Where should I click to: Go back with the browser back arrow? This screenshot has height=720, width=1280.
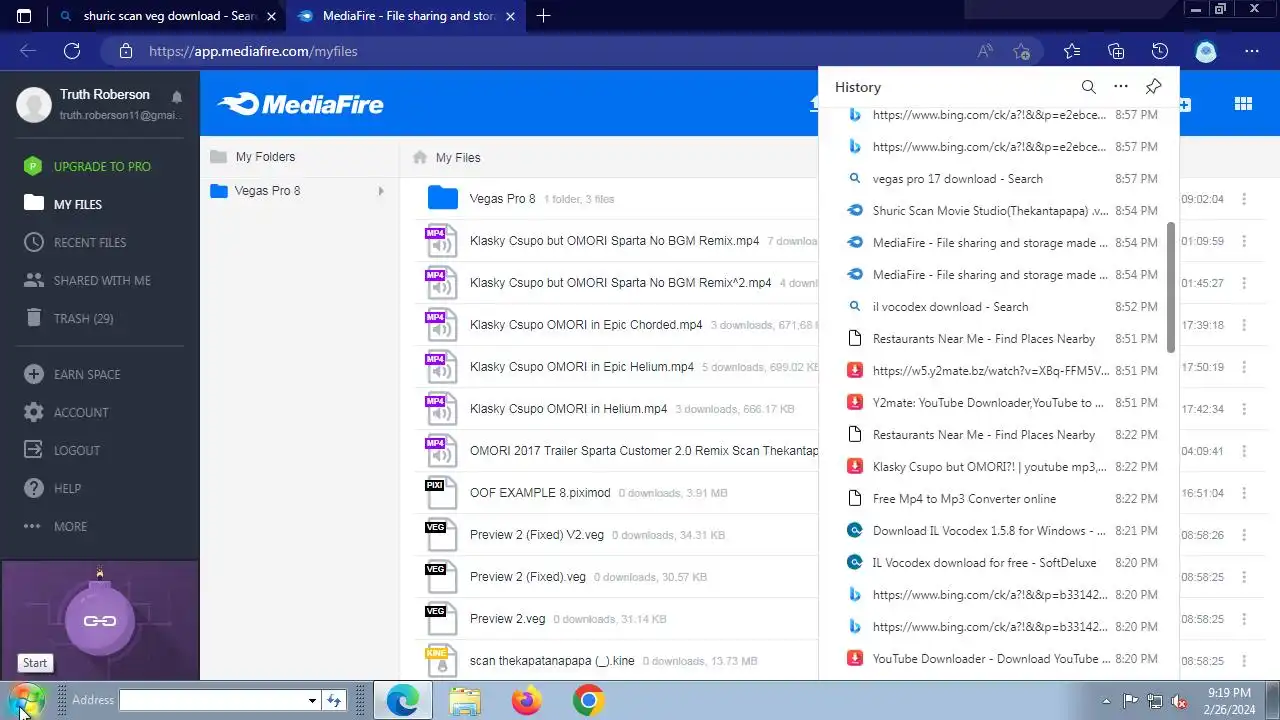(28, 51)
